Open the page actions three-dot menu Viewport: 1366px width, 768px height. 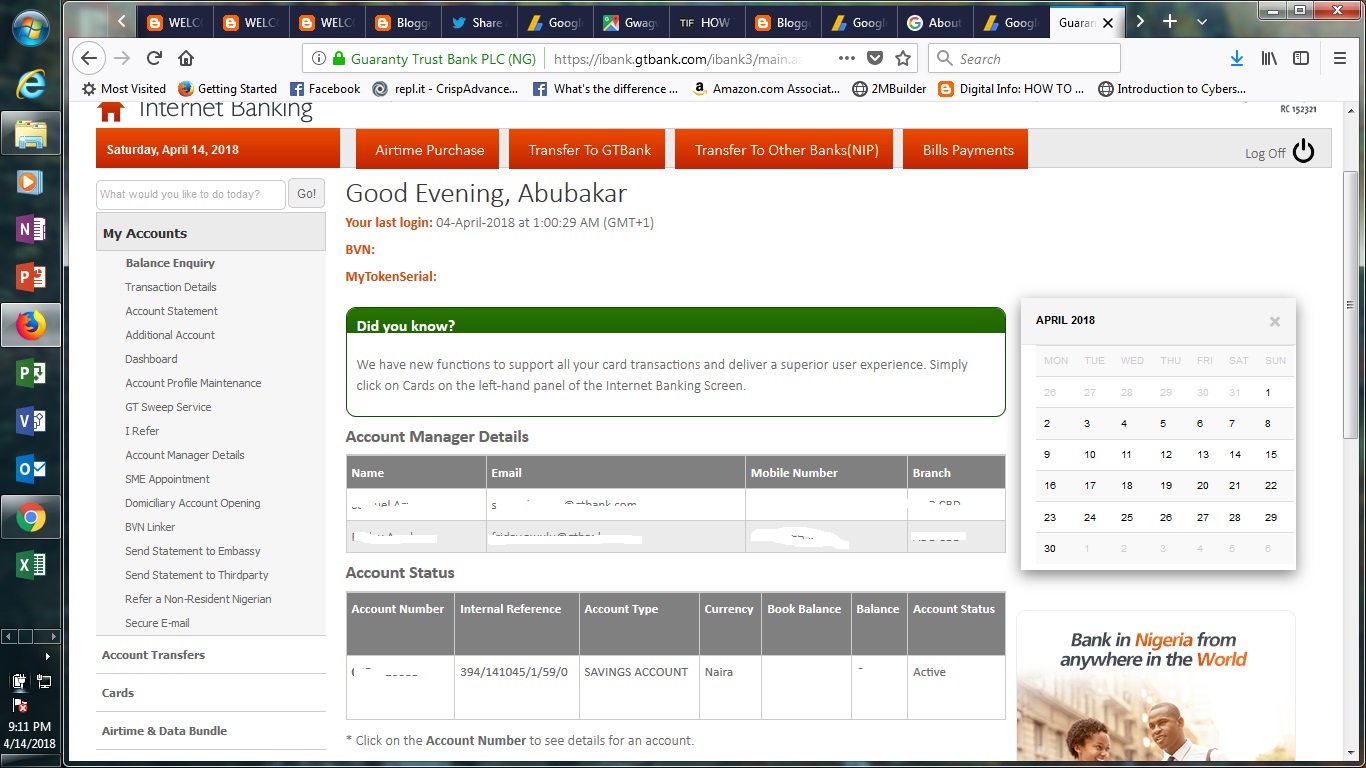click(x=846, y=58)
